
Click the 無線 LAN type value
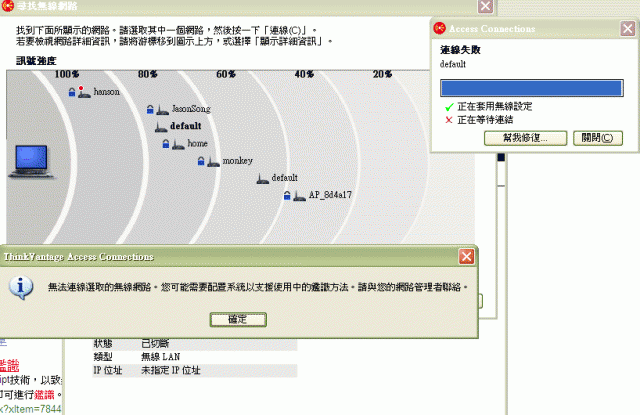[x=160, y=357]
